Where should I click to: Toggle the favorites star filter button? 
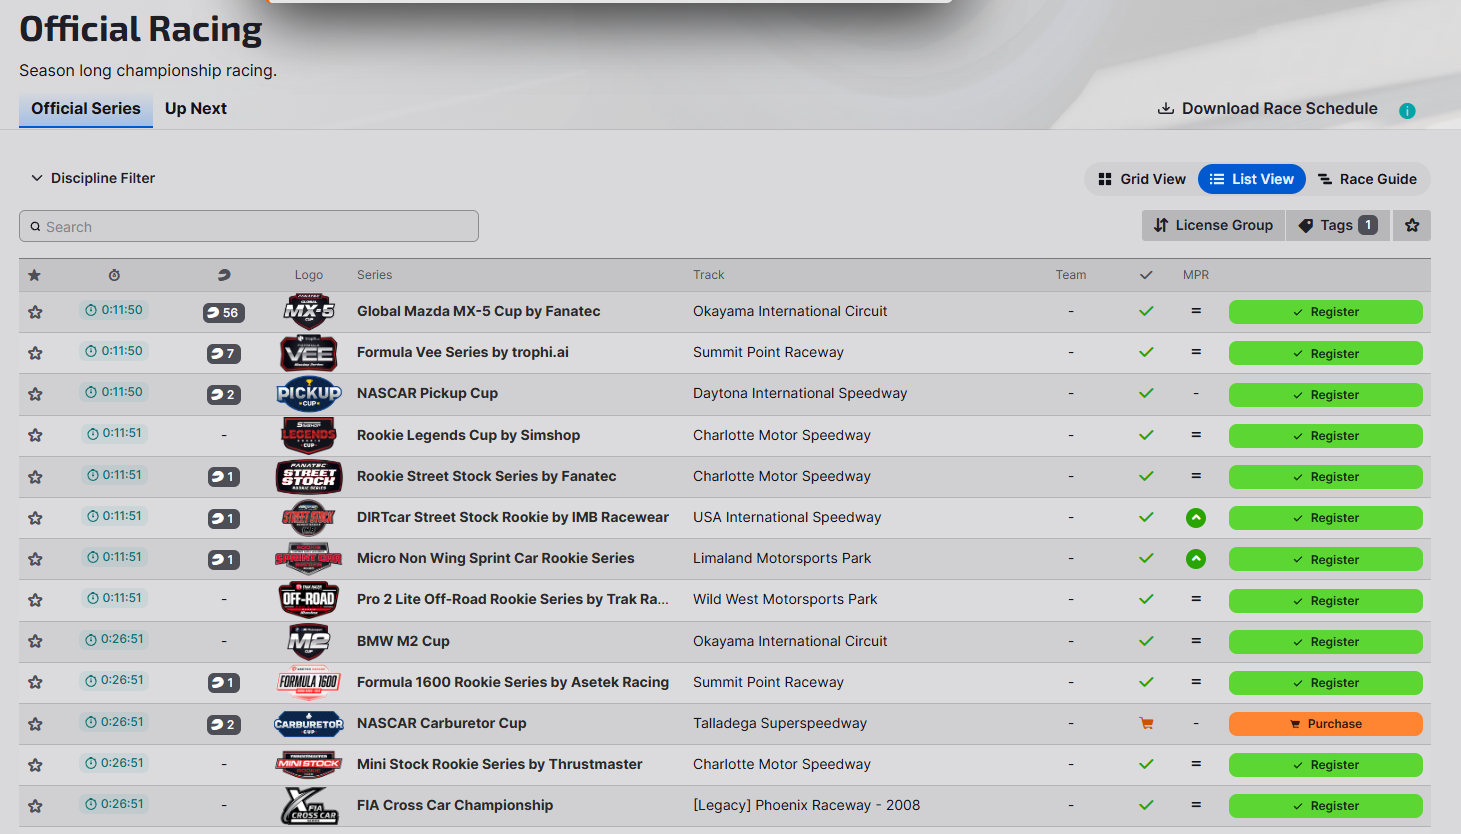point(1412,226)
